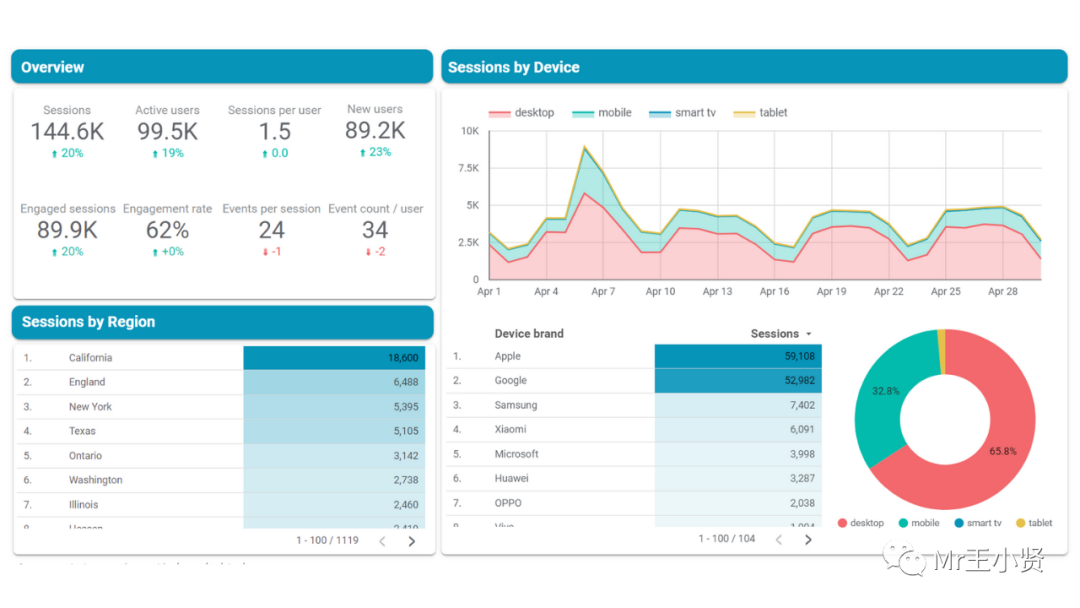Select the Samsung device brand row
This screenshot has height=608, width=1080.
click(634, 405)
